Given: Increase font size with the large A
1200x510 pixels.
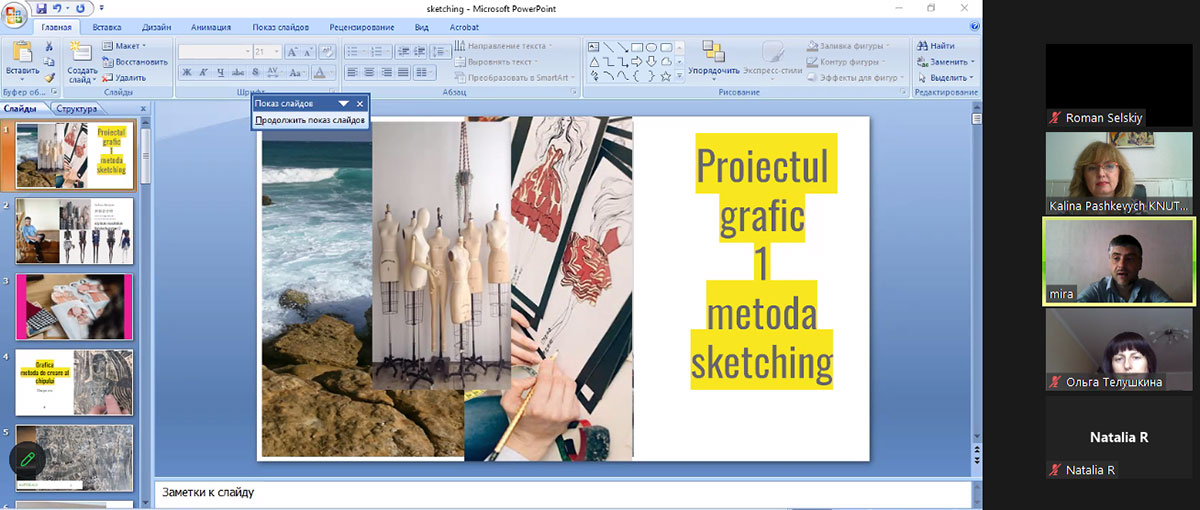Looking at the screenshot, I should 292,52.
